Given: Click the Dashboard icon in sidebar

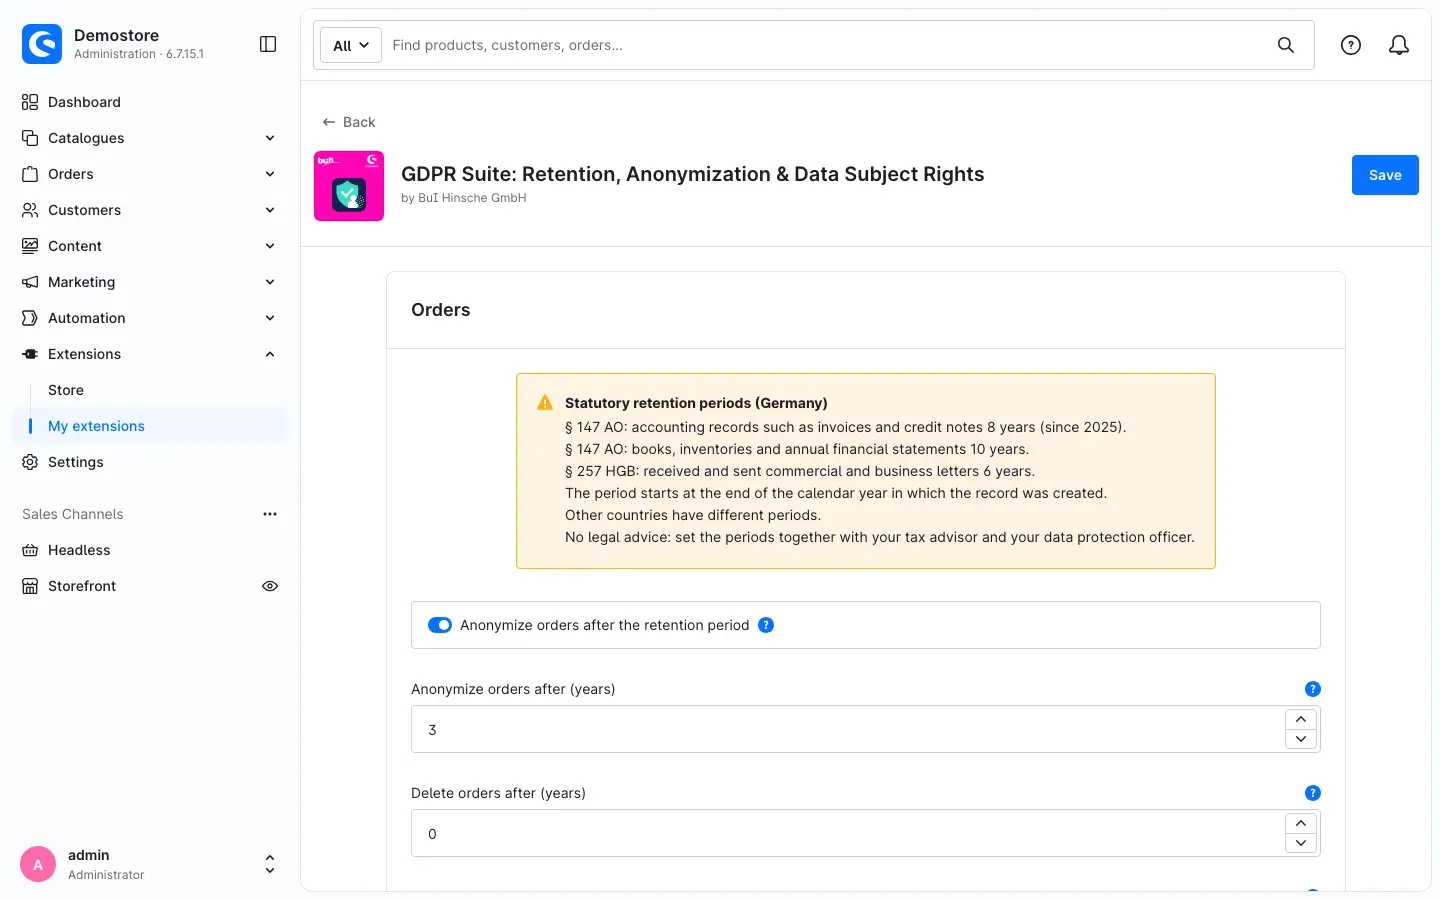Looking at the screenshot, I should [30, 102].
